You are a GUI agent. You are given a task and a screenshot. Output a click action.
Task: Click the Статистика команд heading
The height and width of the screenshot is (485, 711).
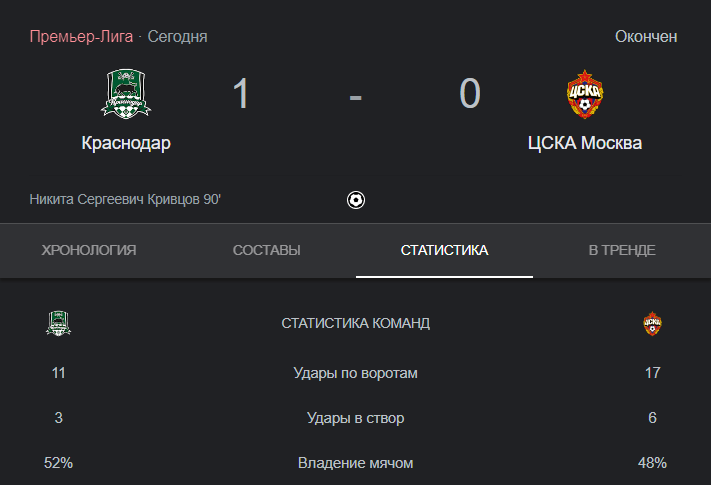[x=356, y=323]
